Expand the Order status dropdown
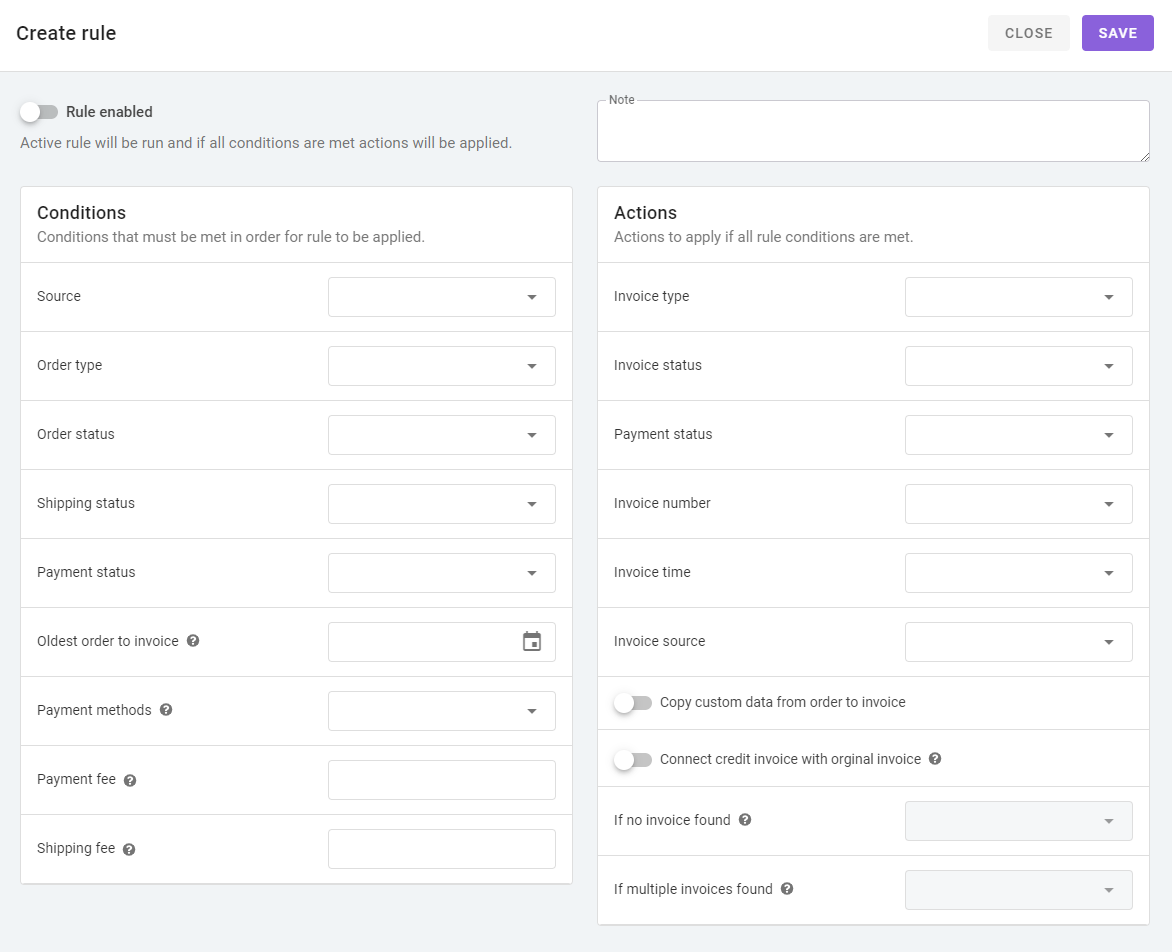Image resolution: width=1172 pixels, height=952 pixels. click(442, 435)
